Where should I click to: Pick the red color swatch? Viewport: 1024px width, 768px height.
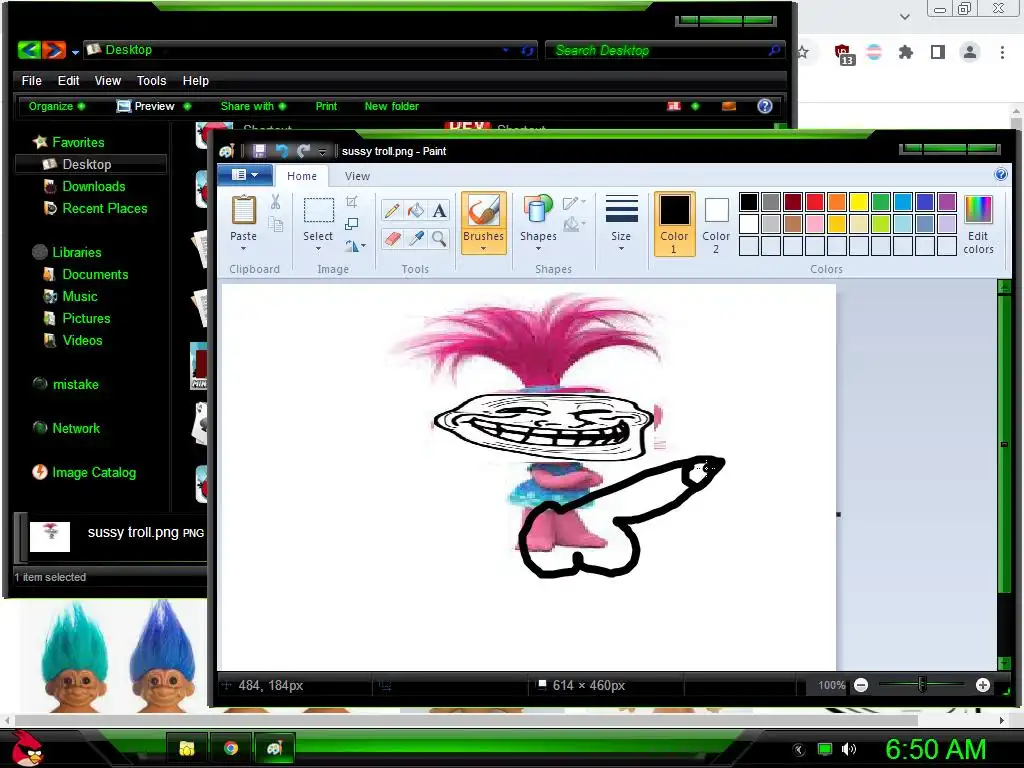pos(814,202)
